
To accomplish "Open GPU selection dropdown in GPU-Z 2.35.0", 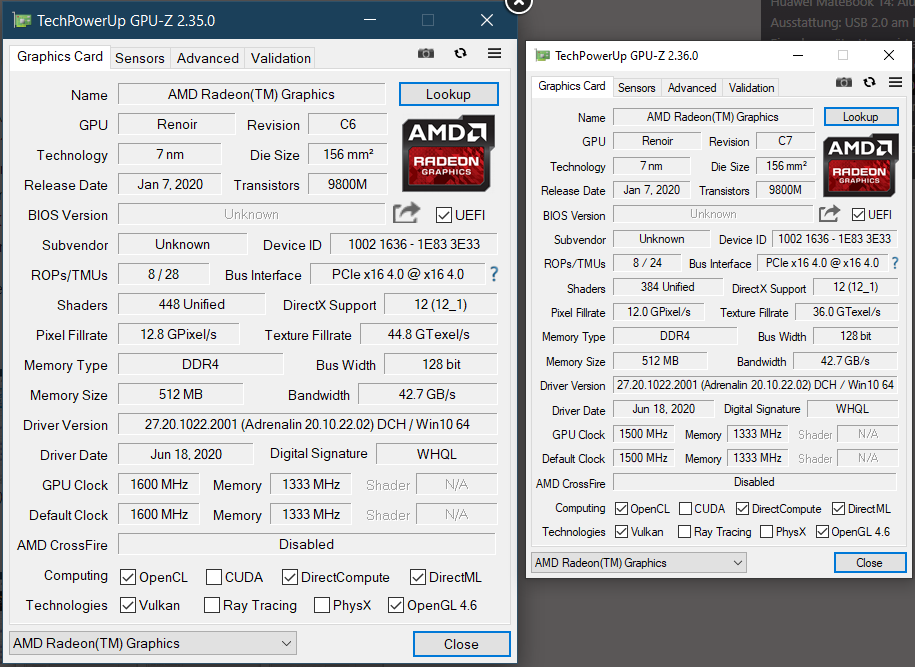I will coord(153,643).
